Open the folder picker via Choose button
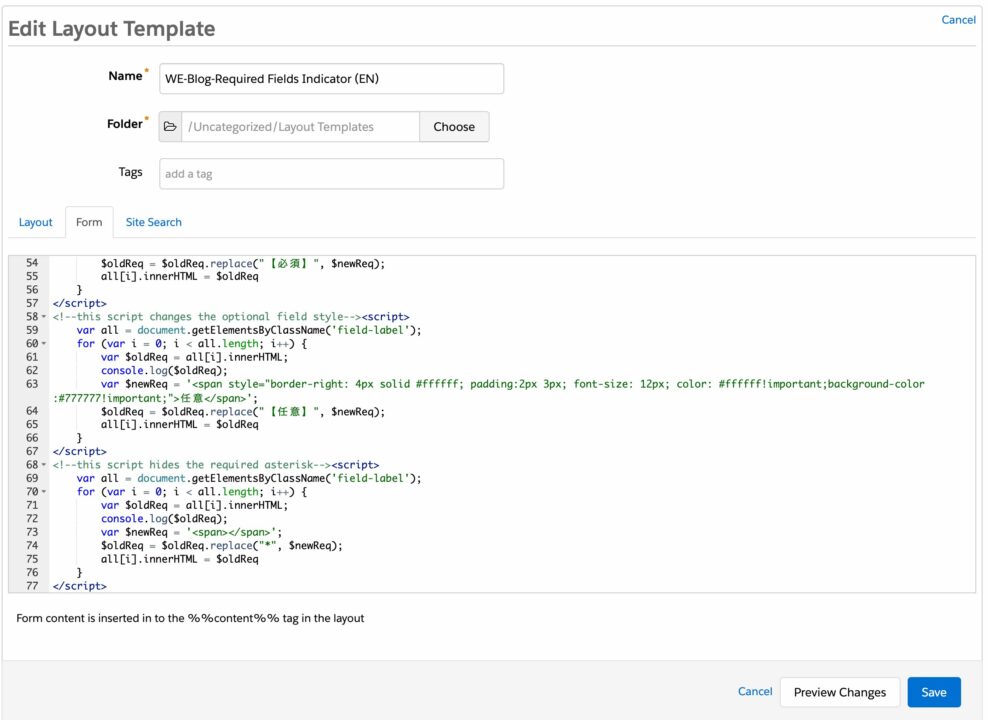Image resolution: width=988 pixels, height=720 pixels. click(454, 126)
